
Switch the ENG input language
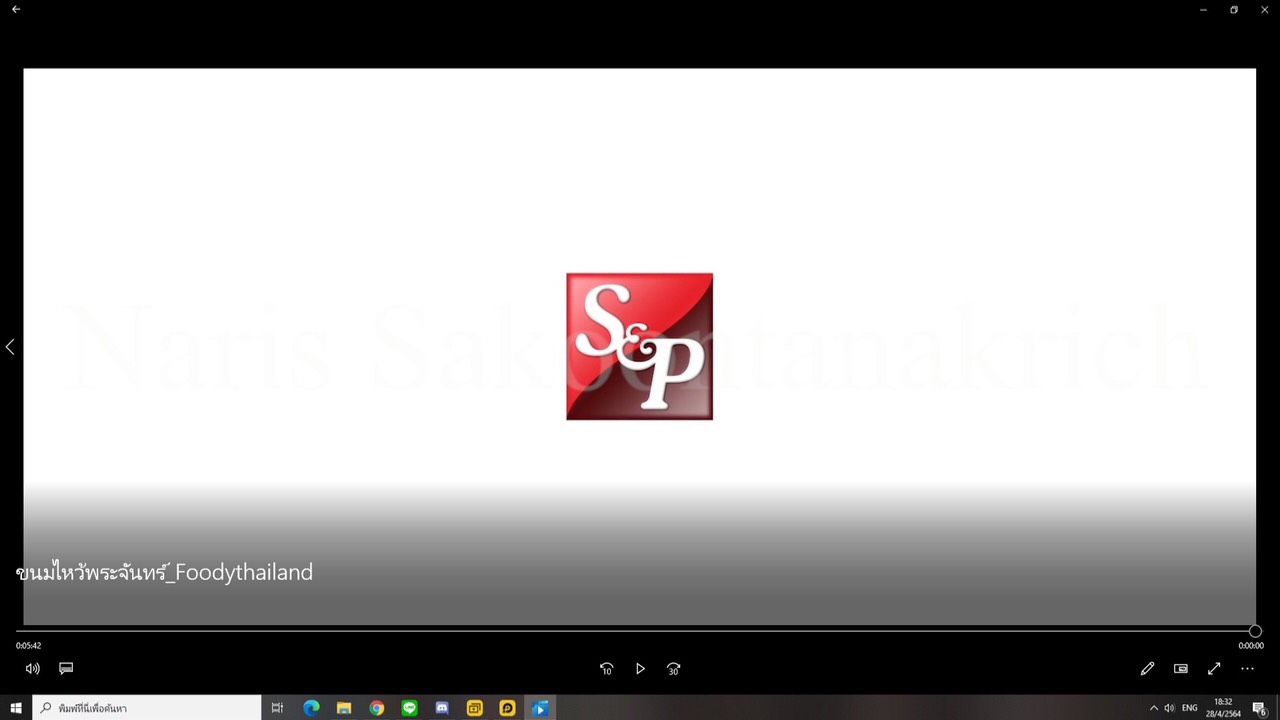point(1190,708)
